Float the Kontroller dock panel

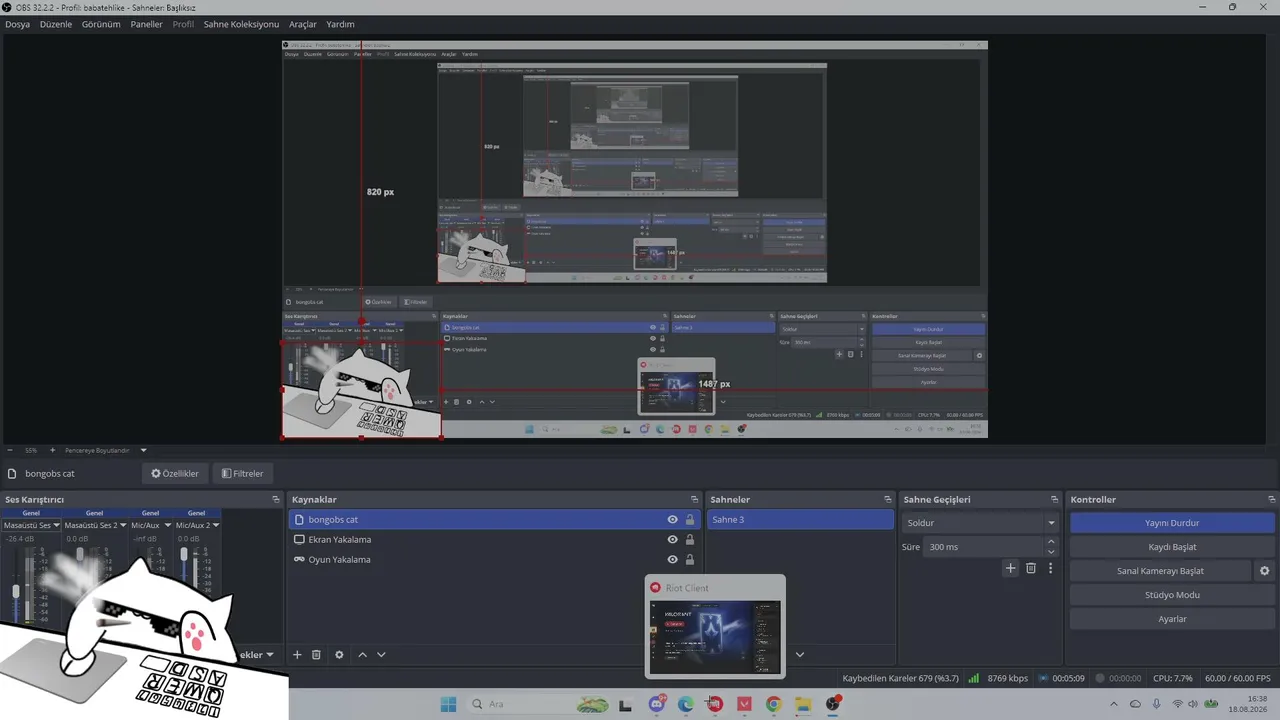pyautogui.click(x=1272, y=499)
